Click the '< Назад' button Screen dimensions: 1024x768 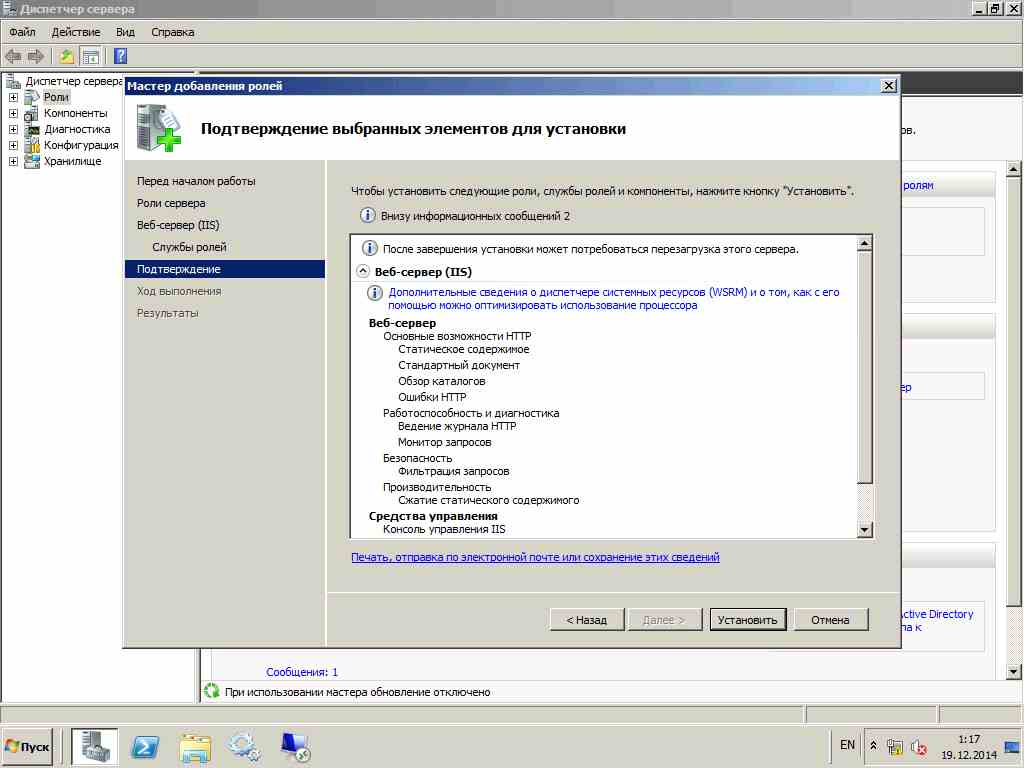click(x=587, y=620)
